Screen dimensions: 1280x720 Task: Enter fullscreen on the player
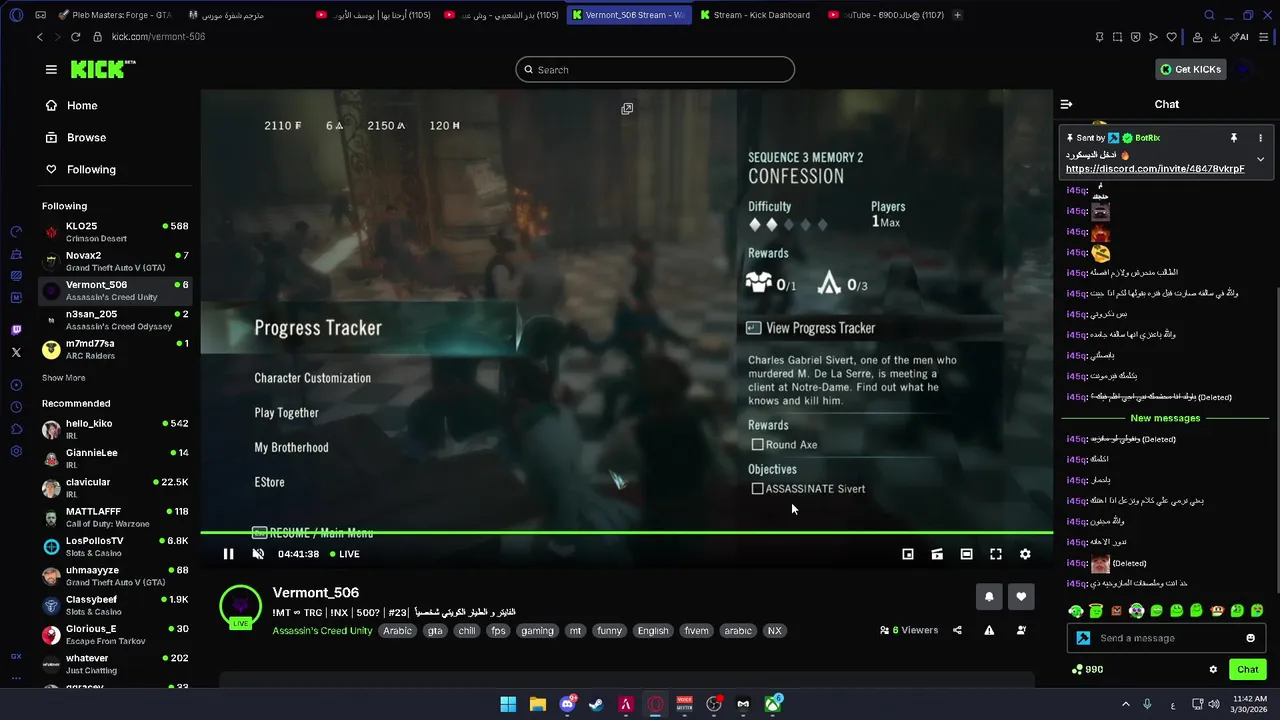[x=996, y=554]
